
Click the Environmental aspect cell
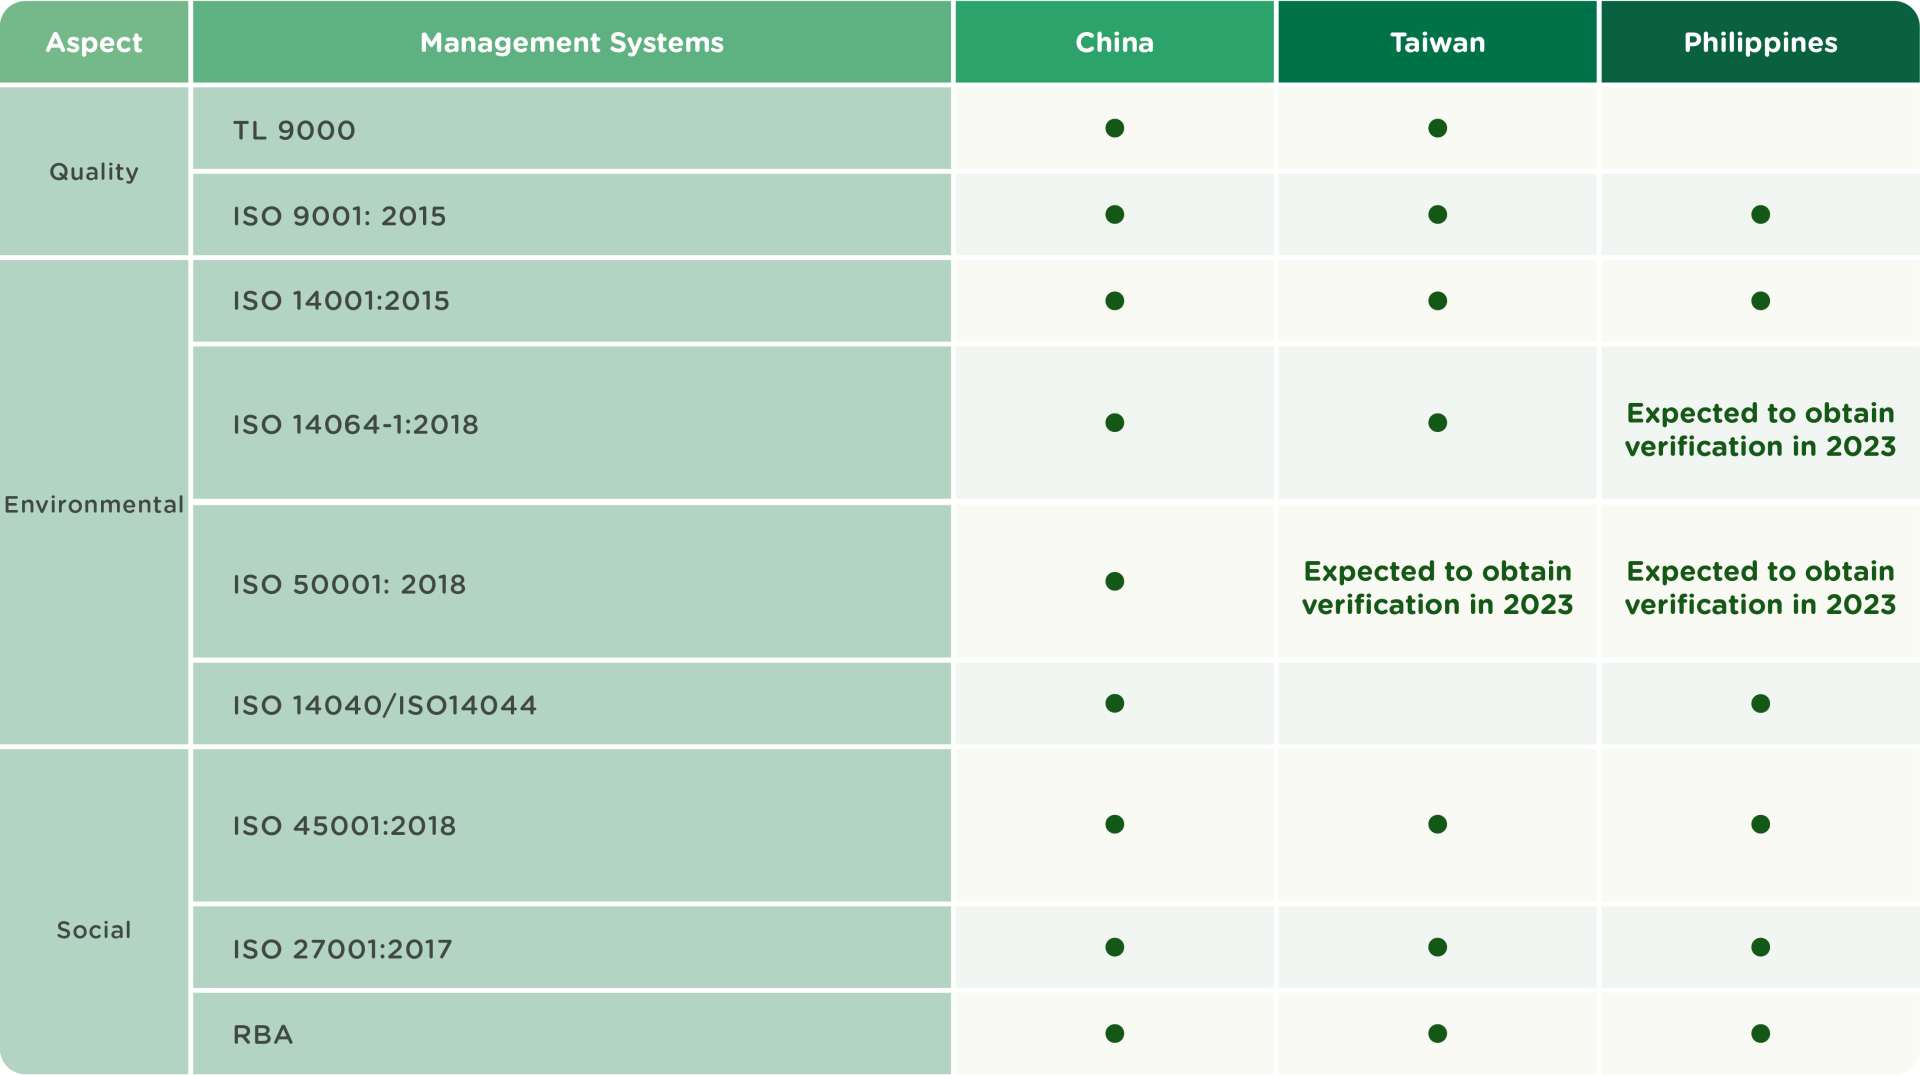click(94, 504)
